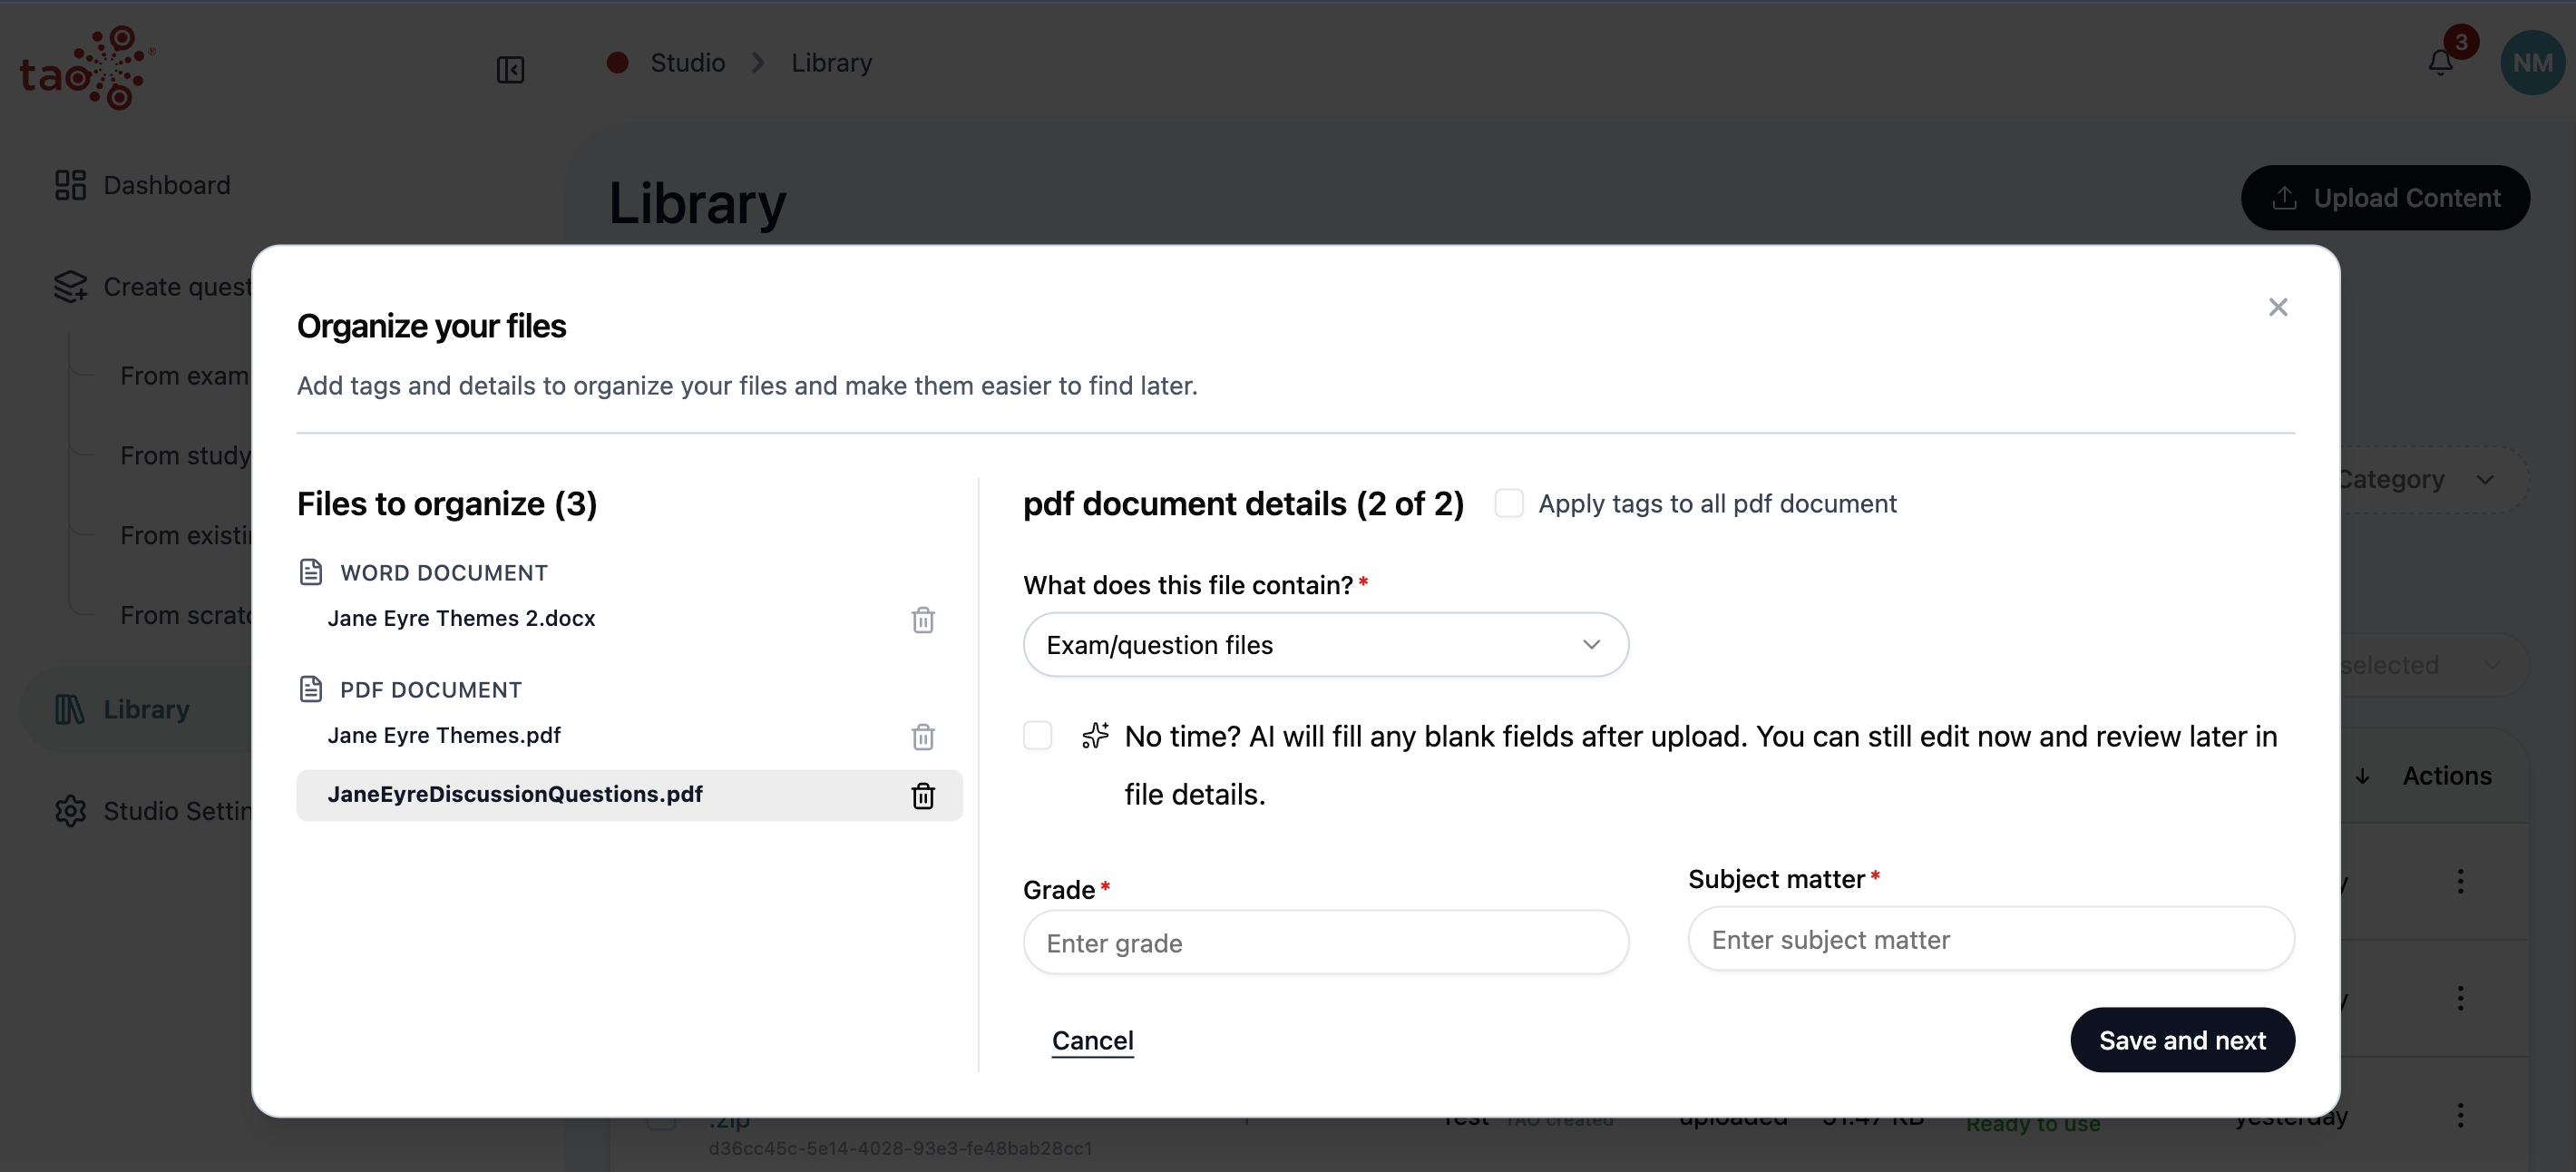The image size is (2576, 1172).
Task: Click the Upload Content button
Action: (x=2385, y=198)
